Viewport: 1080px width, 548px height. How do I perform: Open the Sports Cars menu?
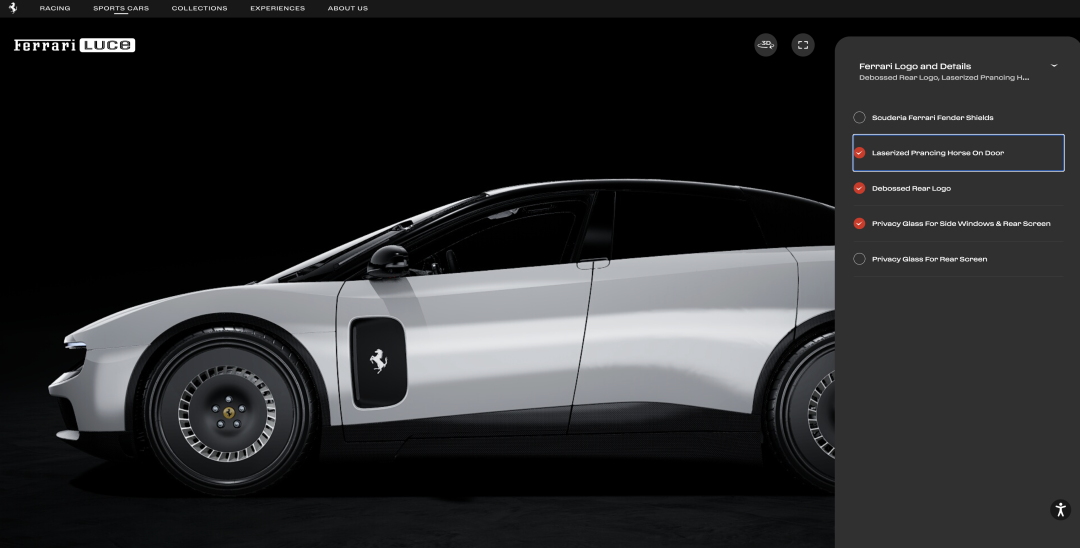coord(121,8)
